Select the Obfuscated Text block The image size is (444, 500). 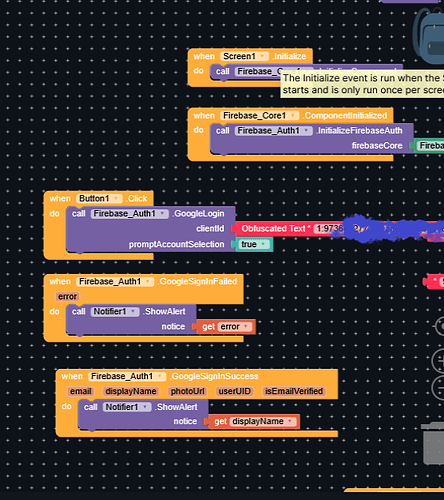tap(273, 229)
